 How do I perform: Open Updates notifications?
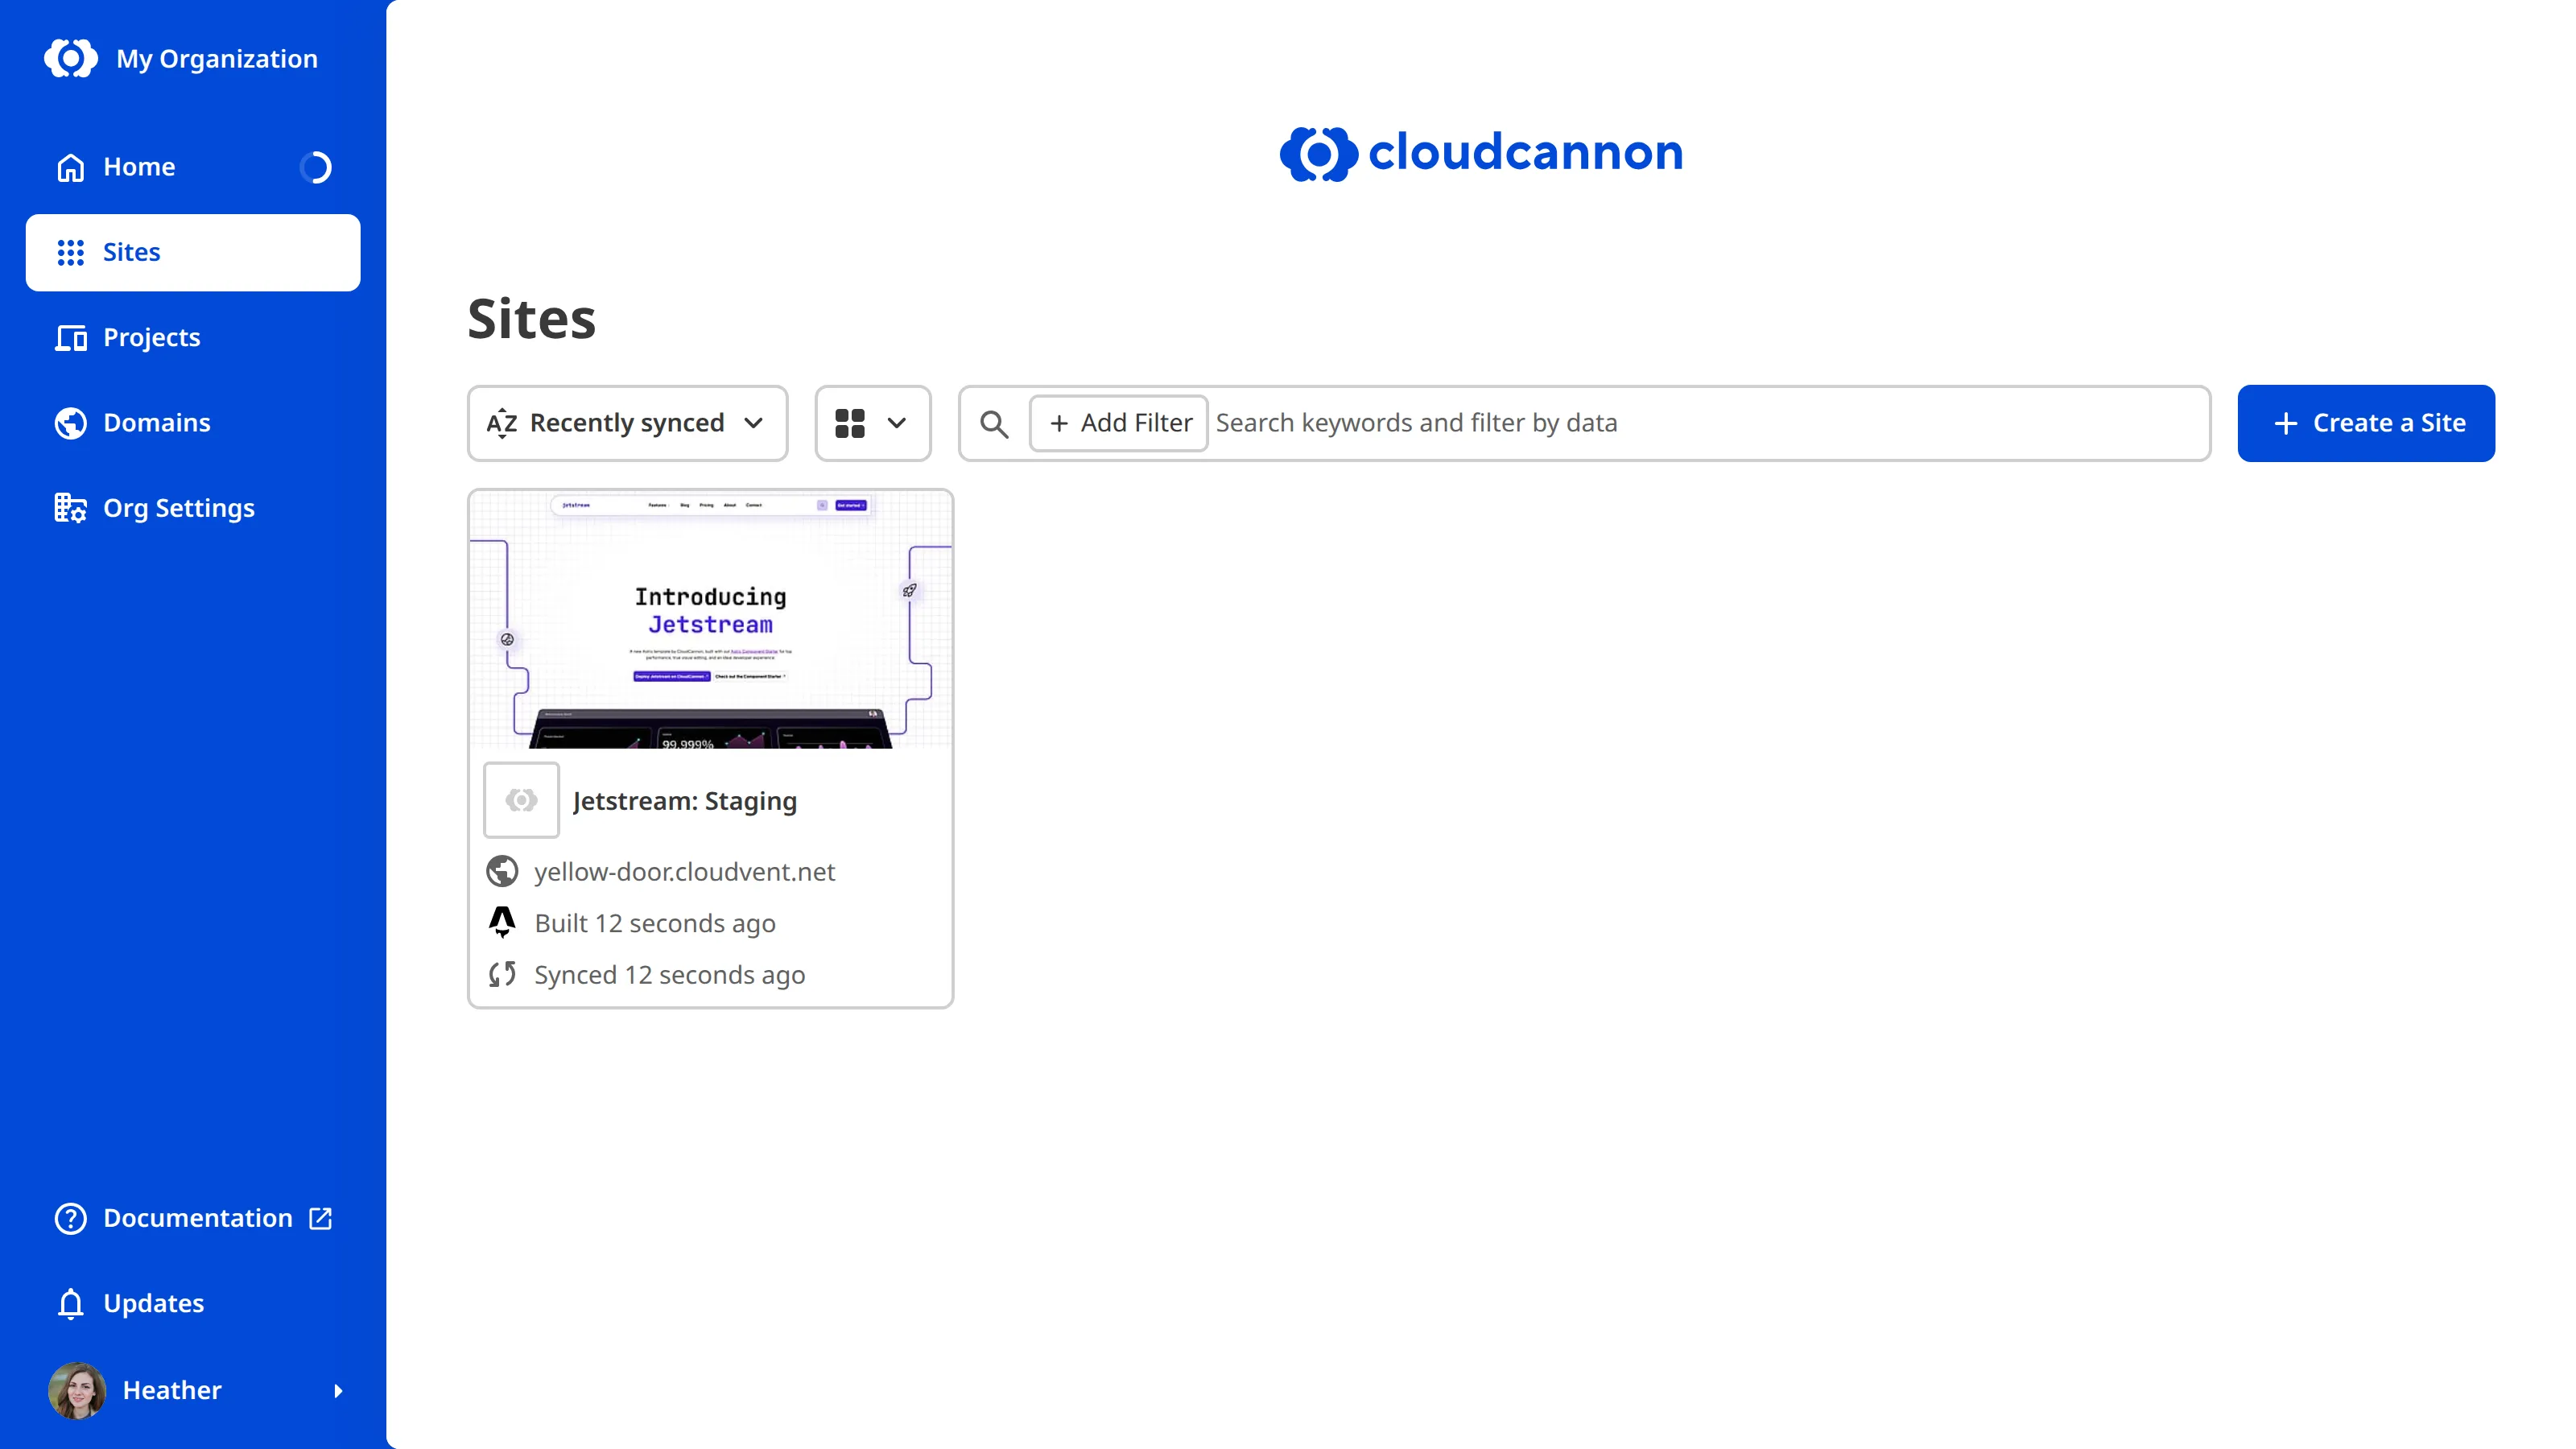click(x=193, y=1303)
